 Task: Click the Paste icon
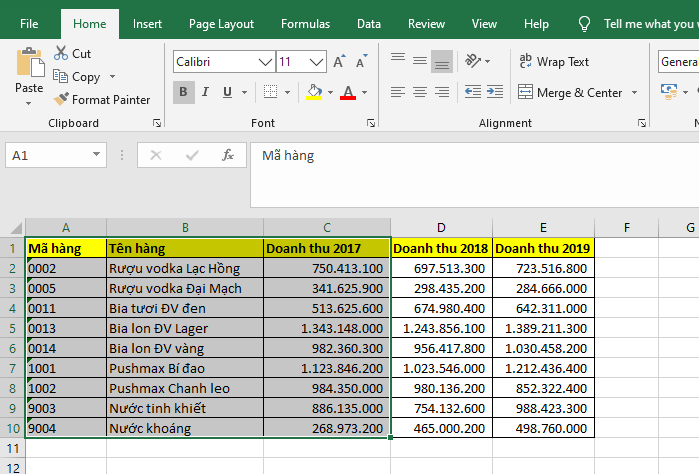[29, 64]
